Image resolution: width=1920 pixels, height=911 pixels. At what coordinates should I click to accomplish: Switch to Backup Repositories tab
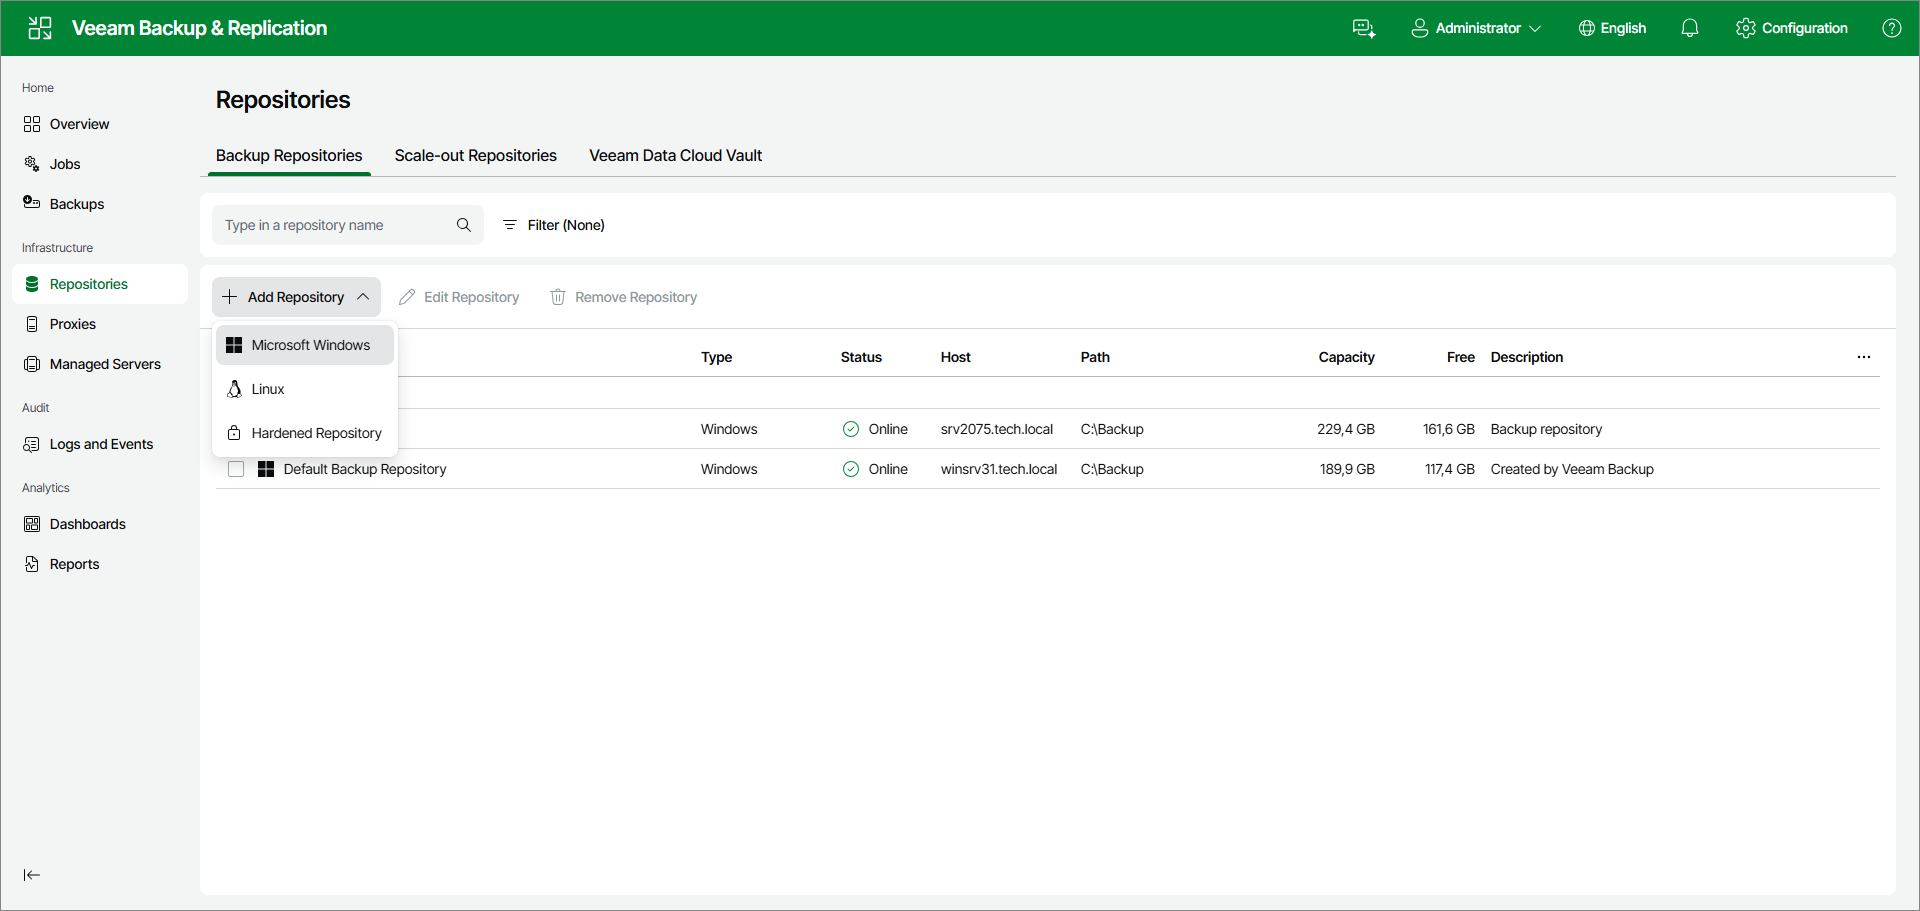click(x=289, y=155)
